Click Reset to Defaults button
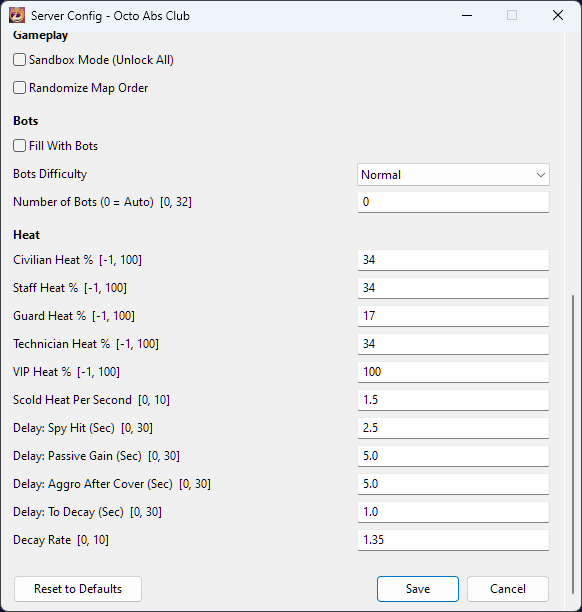582x612 pixels. click(78, 589)
